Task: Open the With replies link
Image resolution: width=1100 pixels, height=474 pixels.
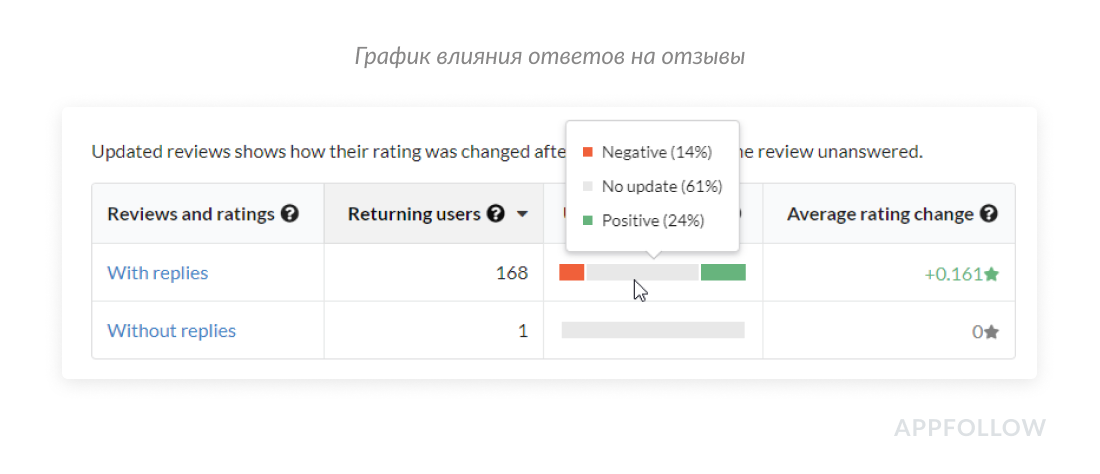Action: 158,273
